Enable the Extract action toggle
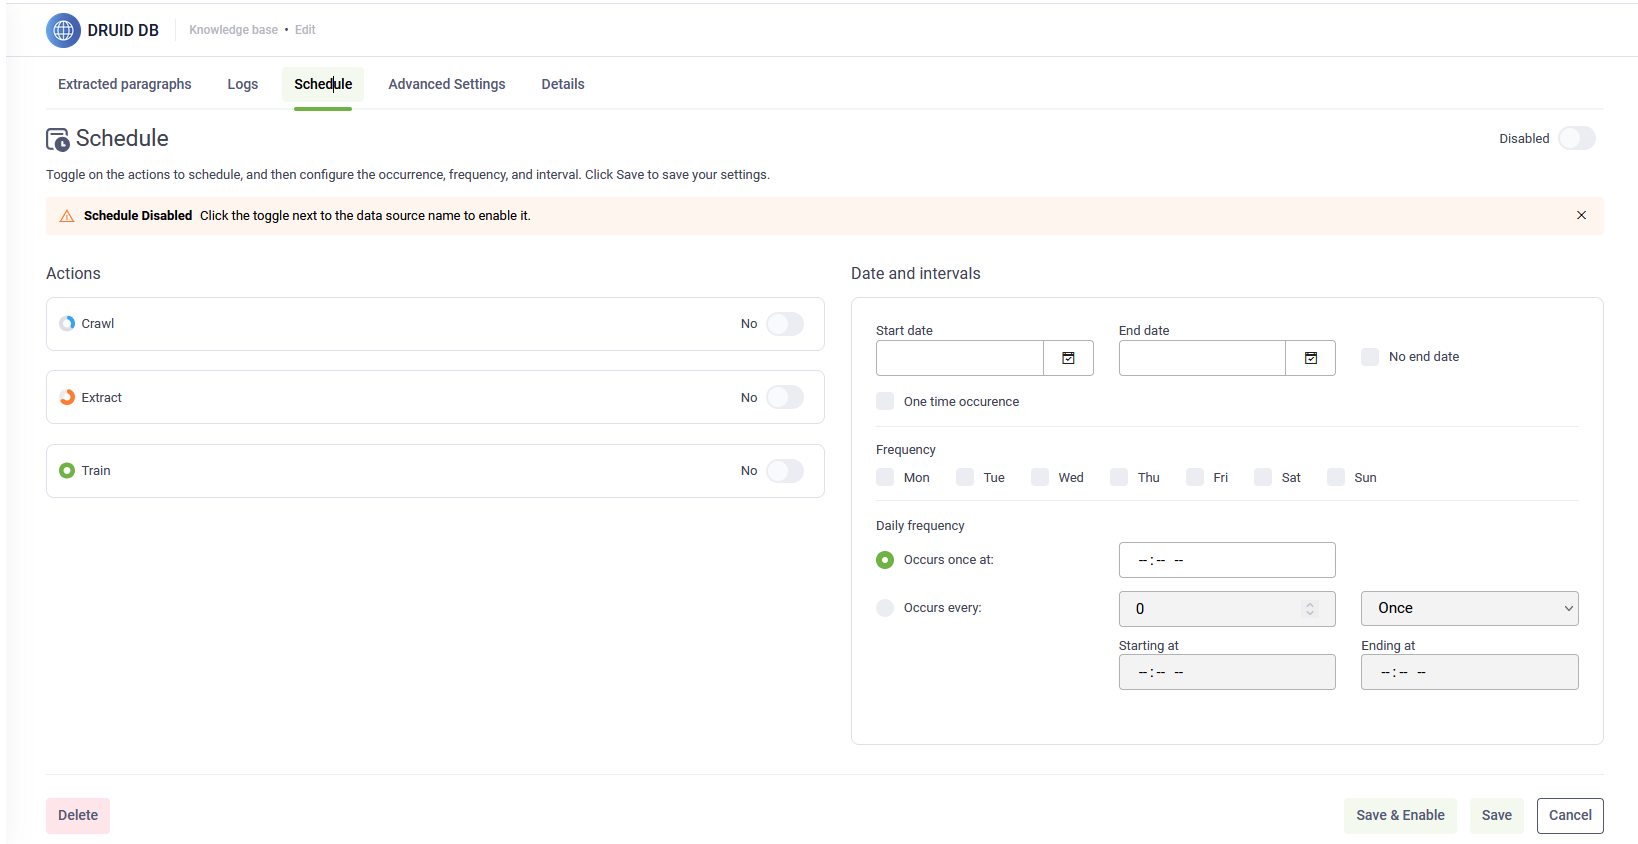Image resolution: width=1638 pixels, height=844 pixels. [x=785, y=397]
